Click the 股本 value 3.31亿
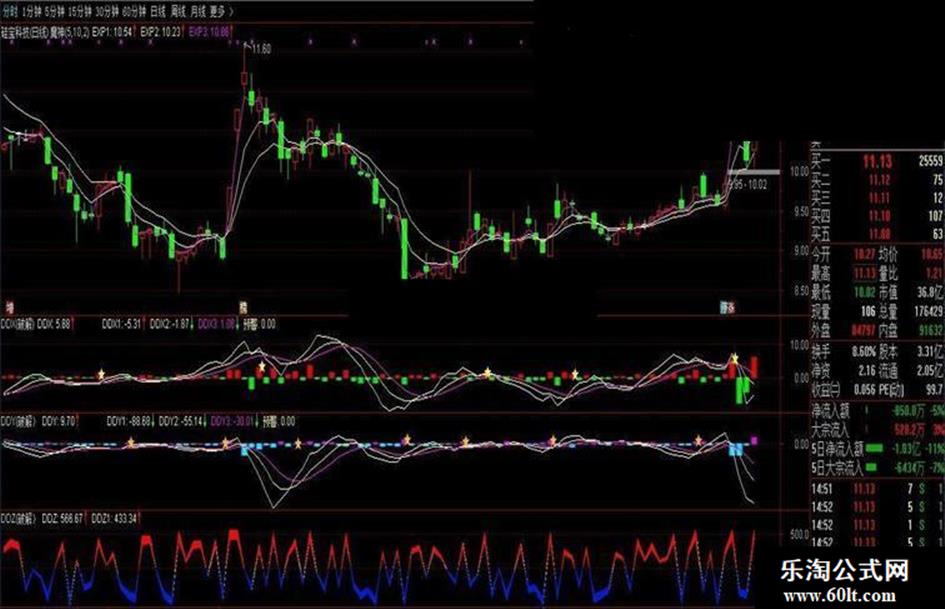 pyautogui.click(x=931, y=351)
